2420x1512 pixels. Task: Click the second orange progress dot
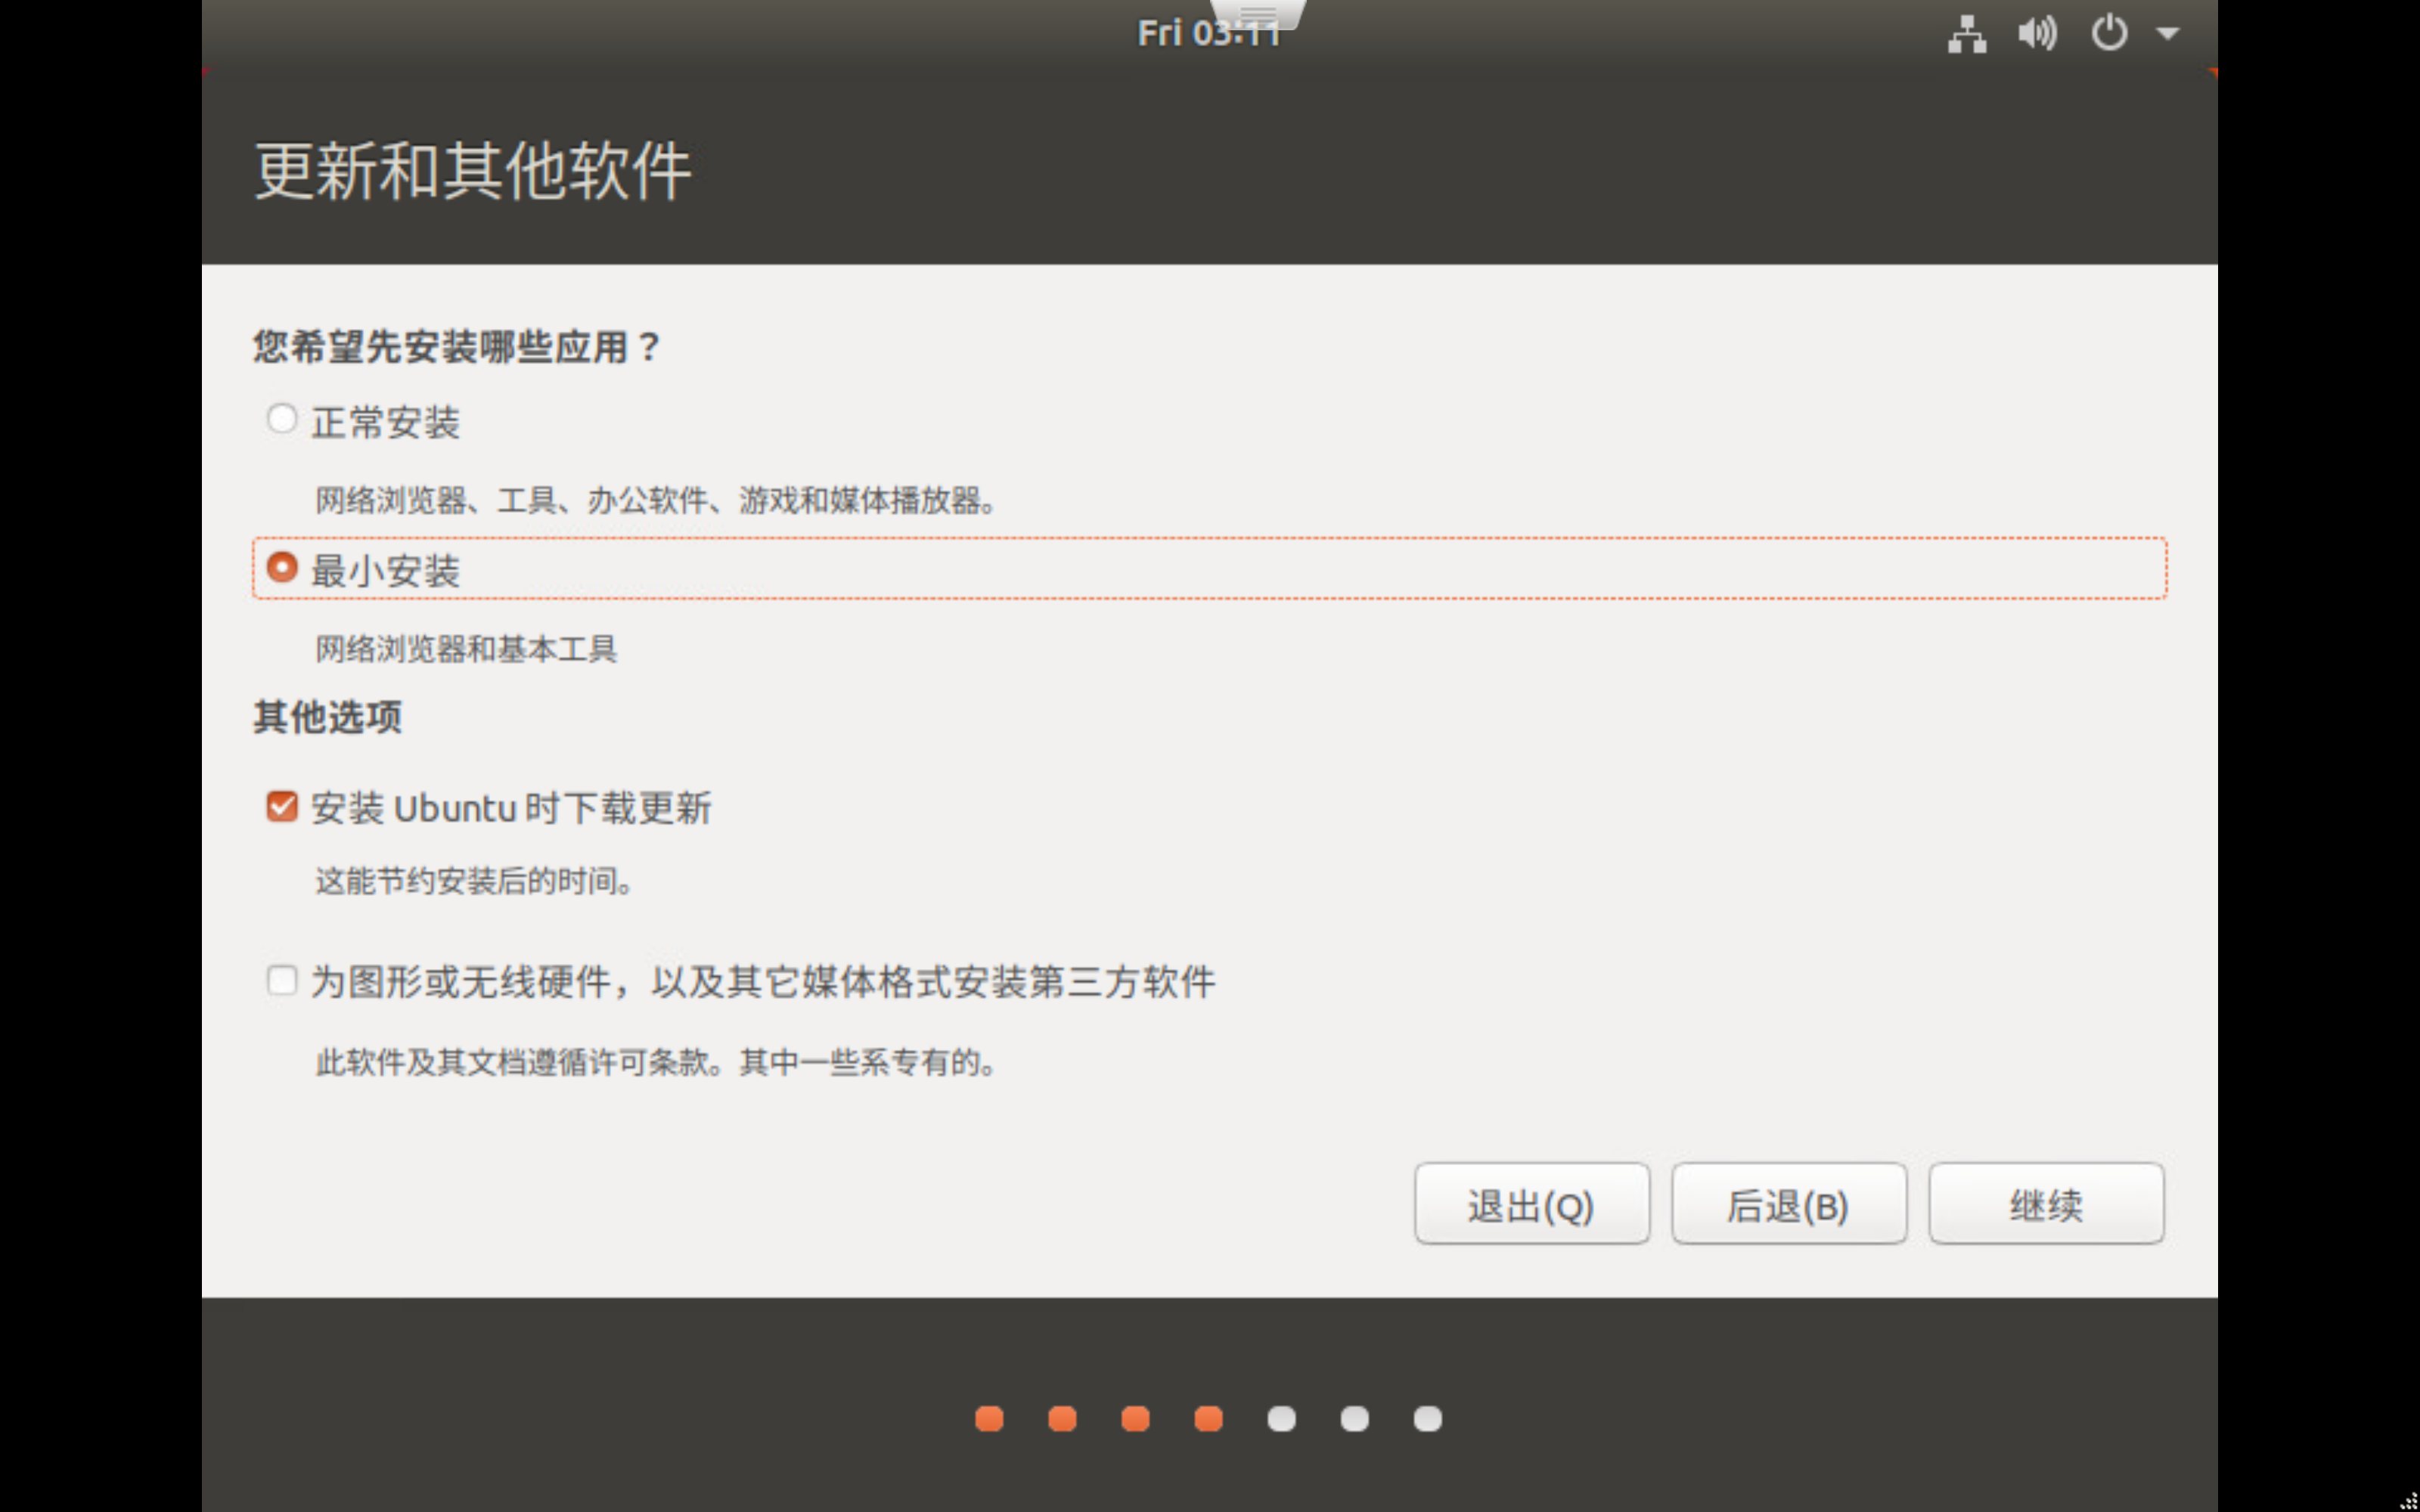(x=1062, y=1418)
